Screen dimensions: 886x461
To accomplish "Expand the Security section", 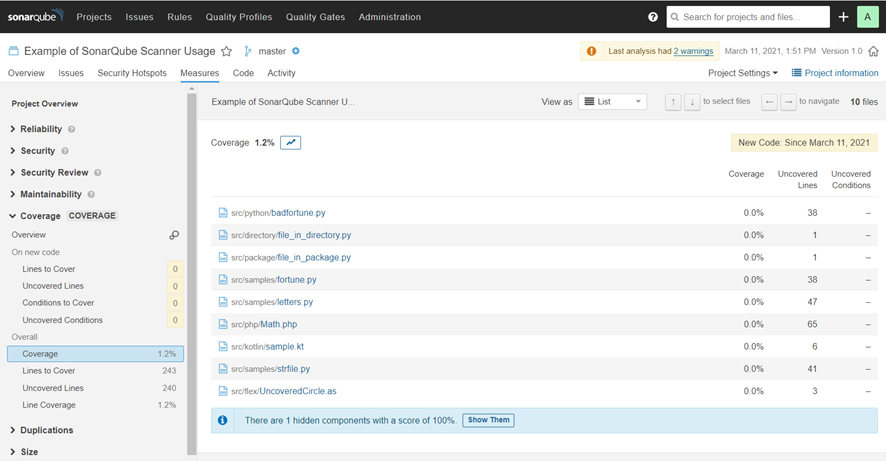I will [32, 151].
